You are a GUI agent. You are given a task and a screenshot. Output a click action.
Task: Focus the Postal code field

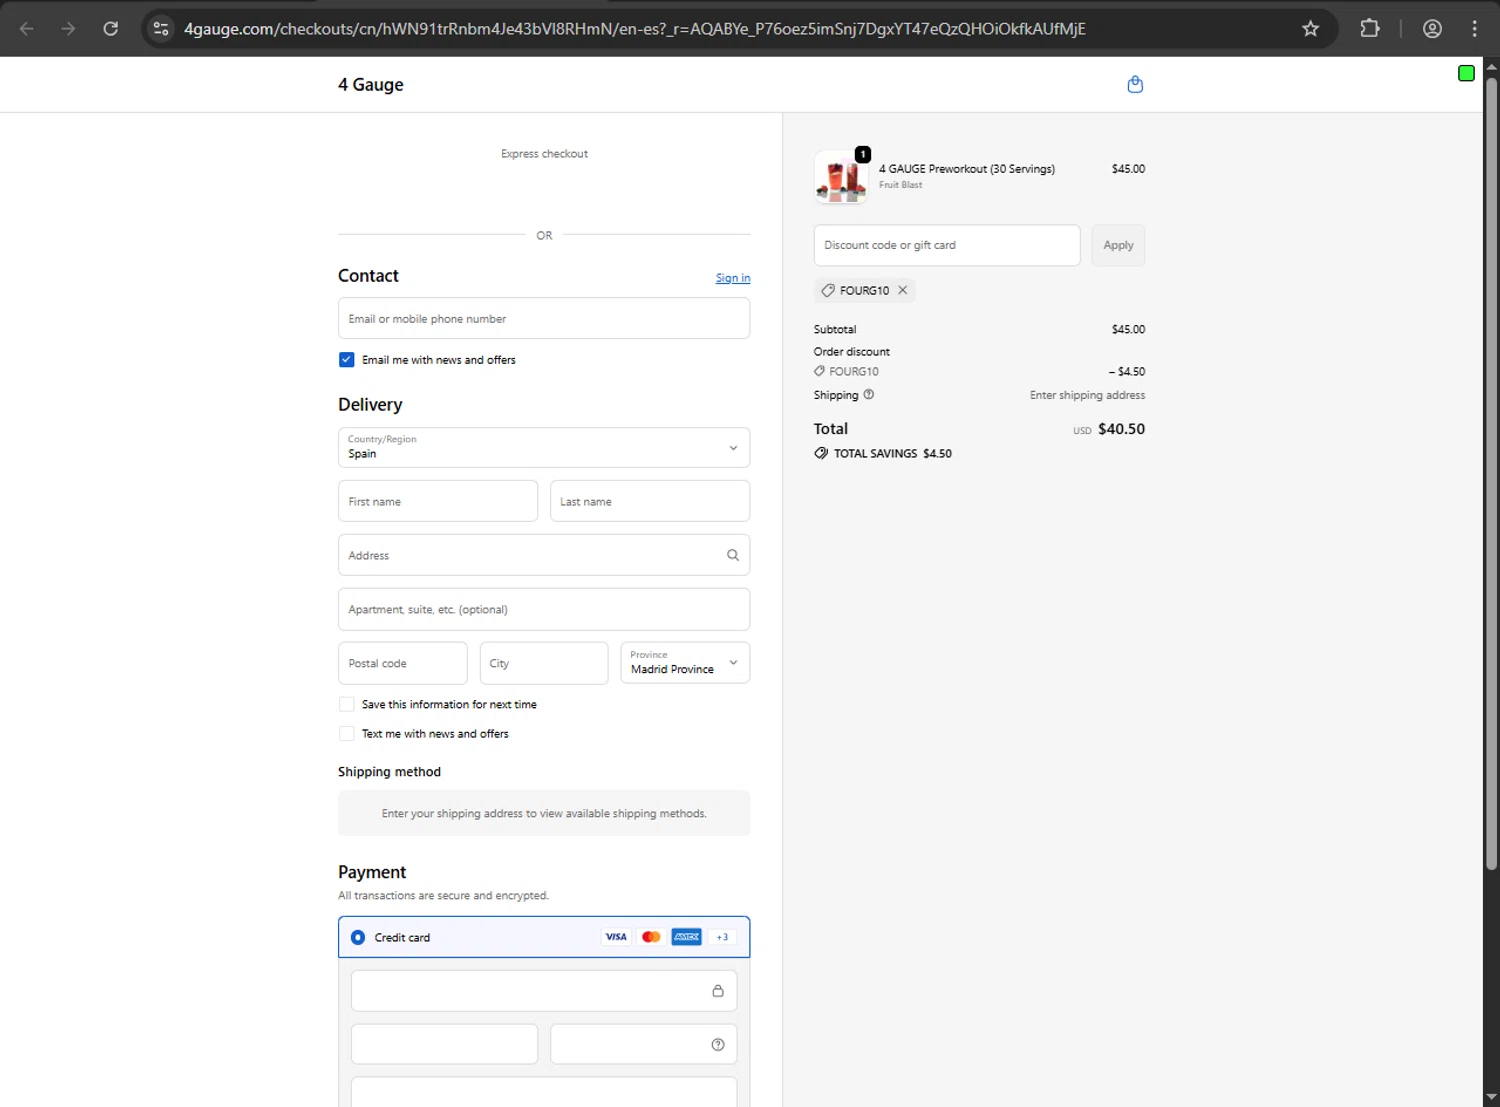click(403, 663)
